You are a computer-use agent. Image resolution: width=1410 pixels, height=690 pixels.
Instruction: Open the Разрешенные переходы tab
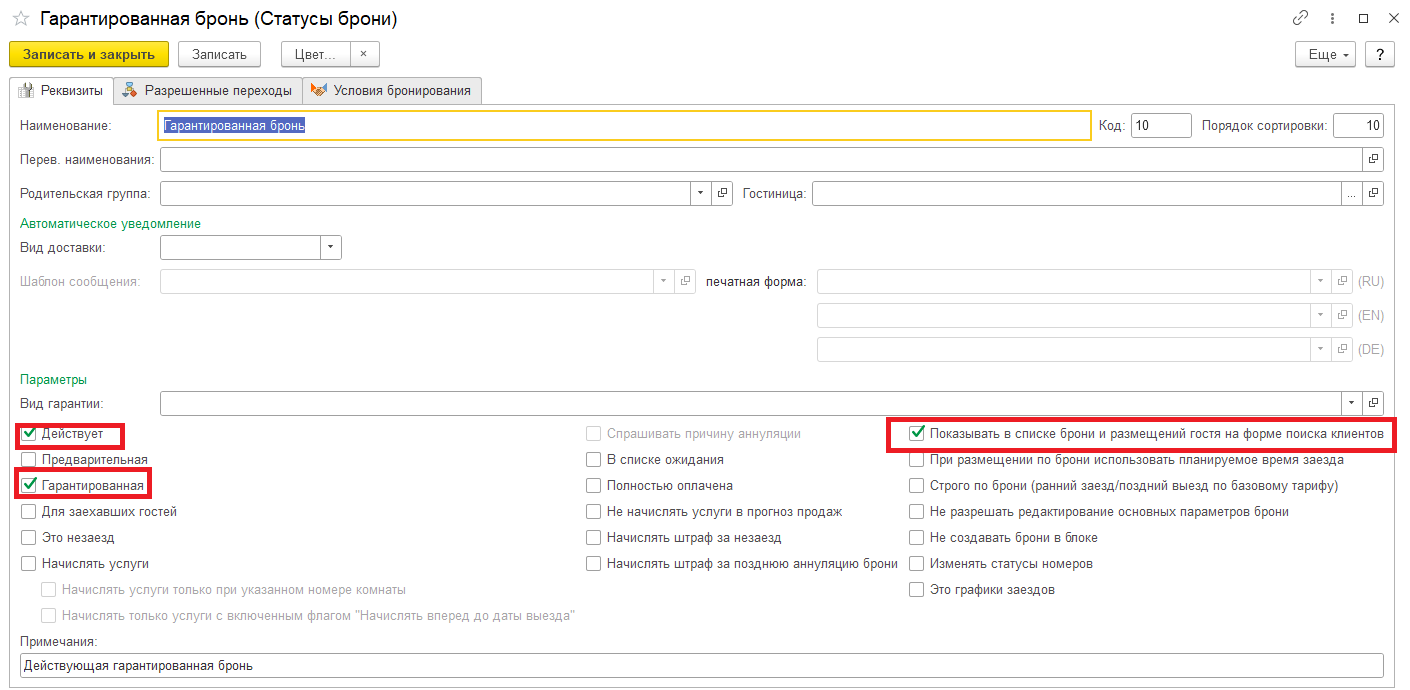click(x=208, y=90)
